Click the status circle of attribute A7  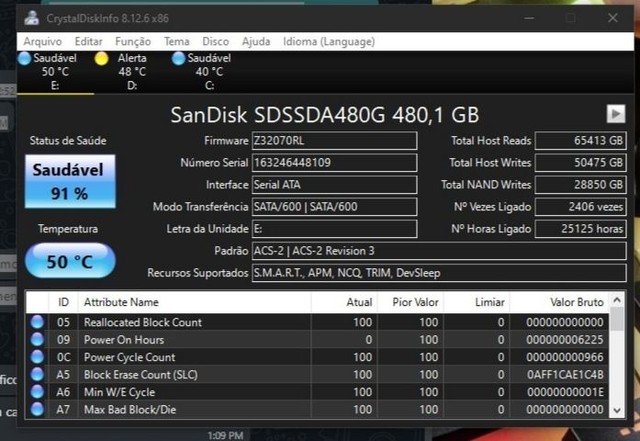coord(37,410)
